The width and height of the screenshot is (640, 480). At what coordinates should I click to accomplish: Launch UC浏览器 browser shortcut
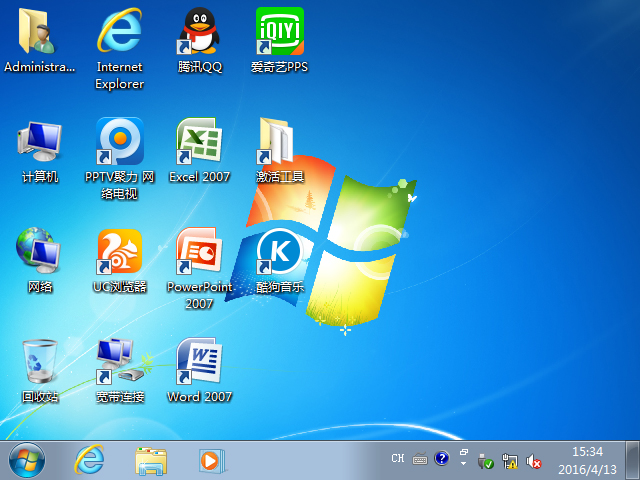119,260
